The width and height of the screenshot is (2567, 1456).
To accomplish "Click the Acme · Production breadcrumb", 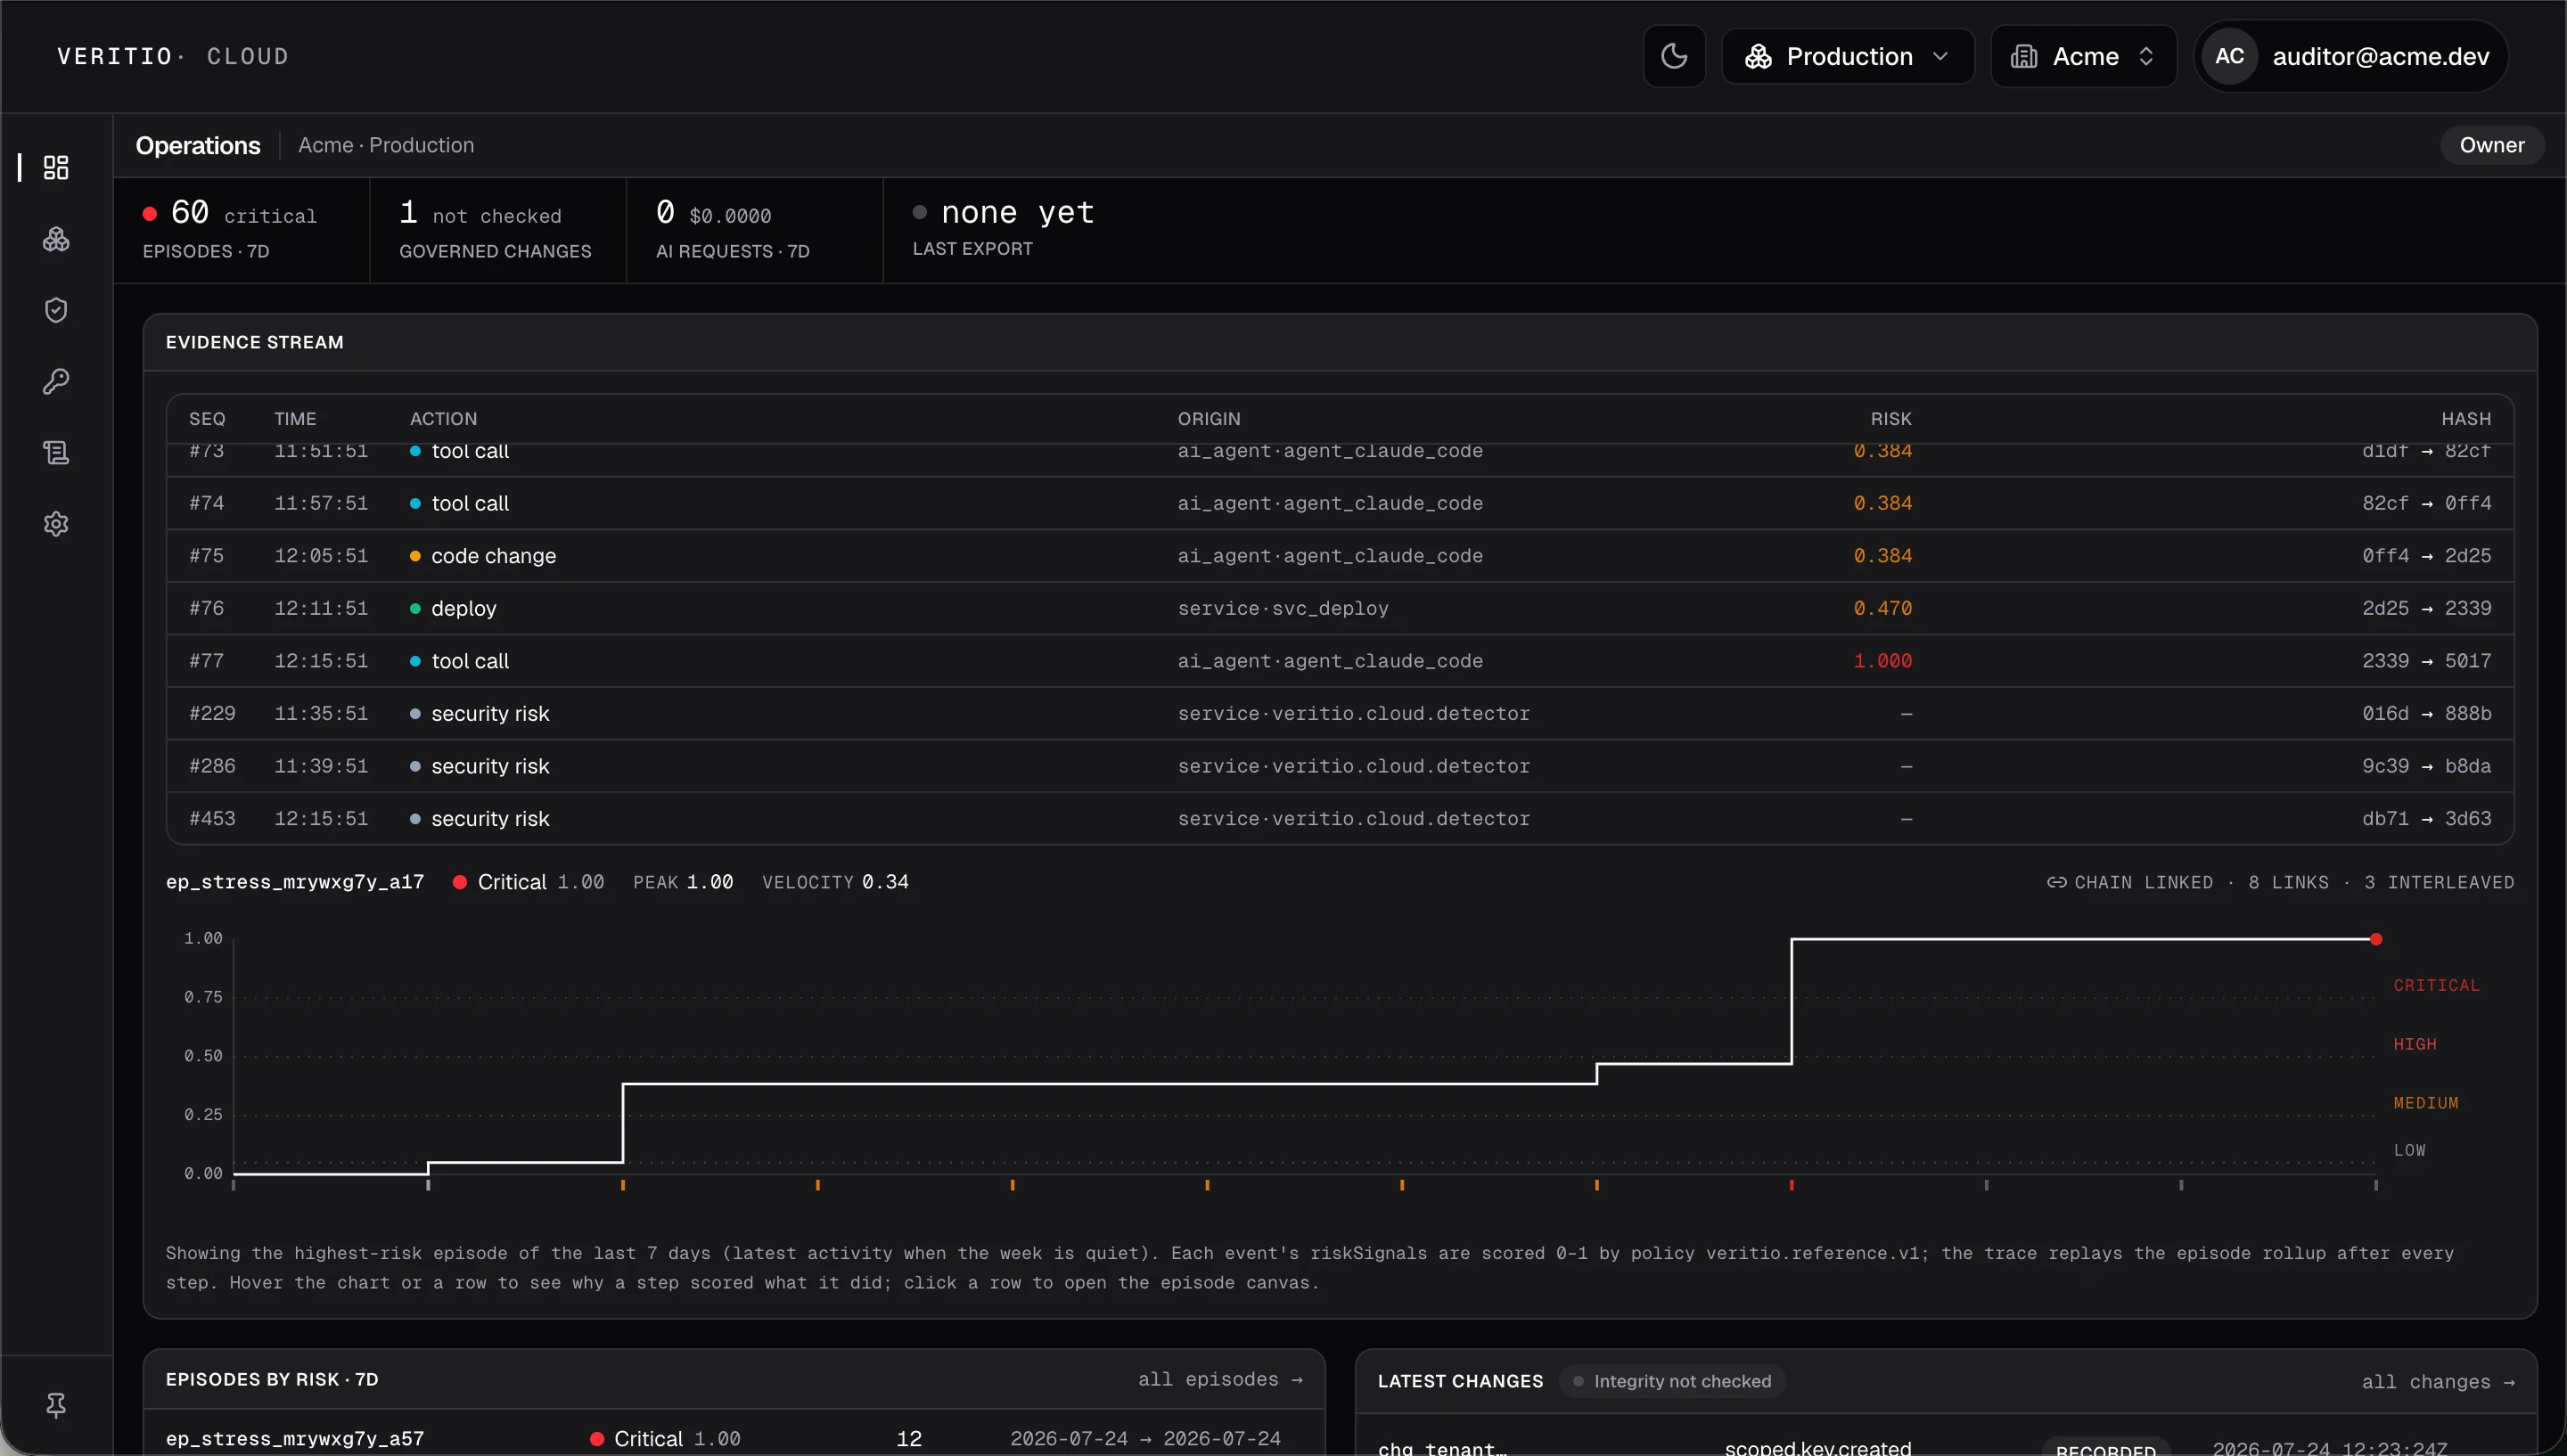I will (x=386, y=145).
